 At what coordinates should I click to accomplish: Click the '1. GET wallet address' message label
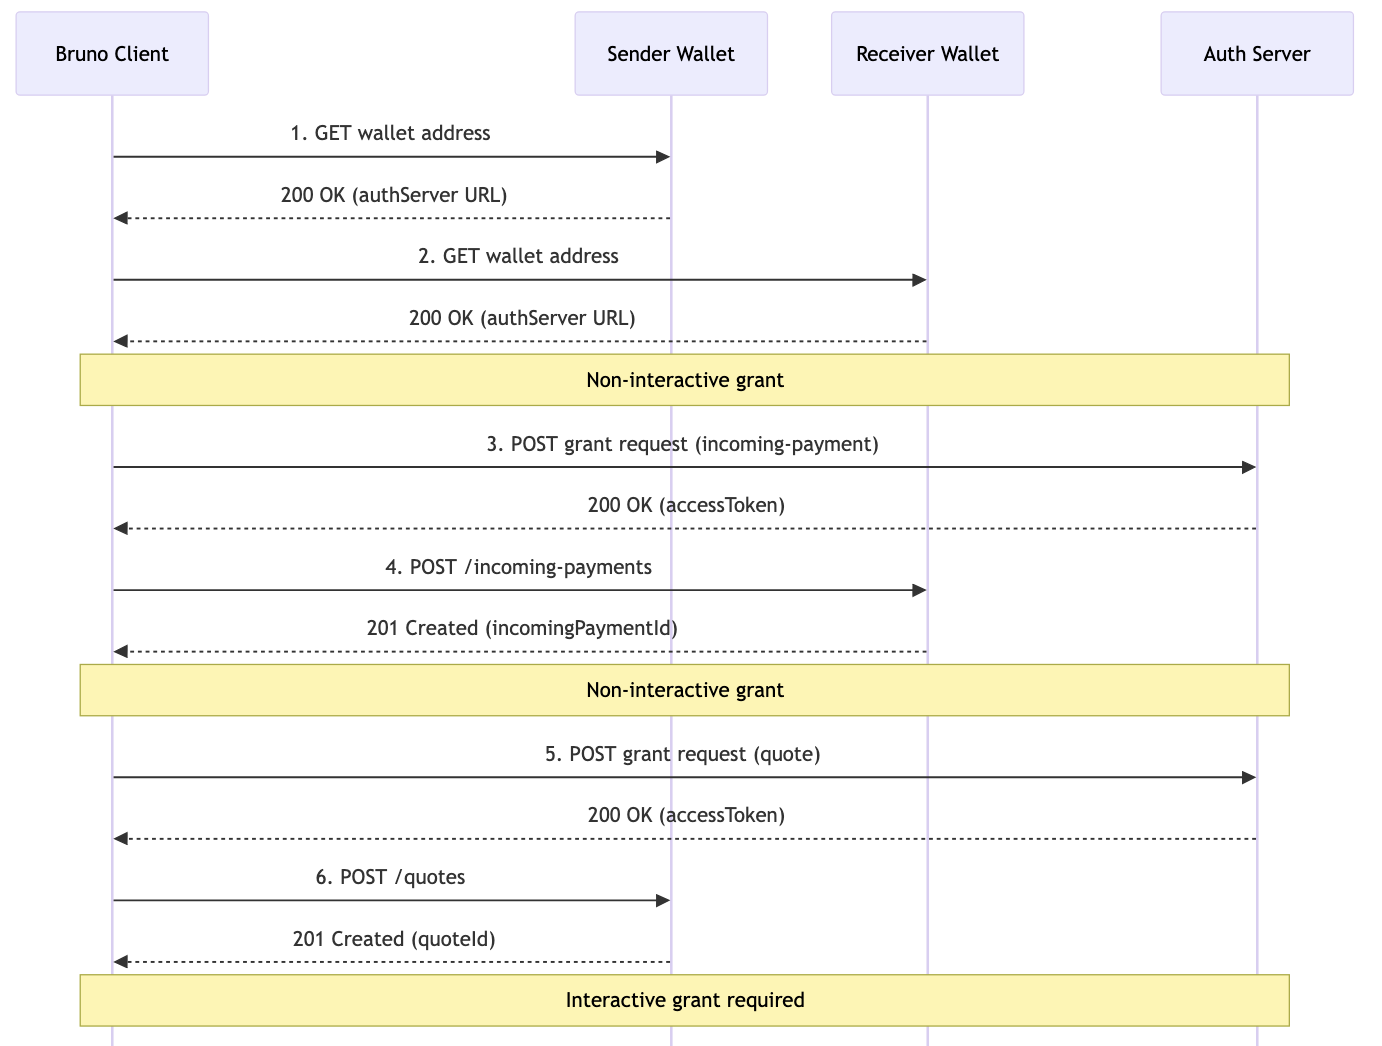(390, 133)
